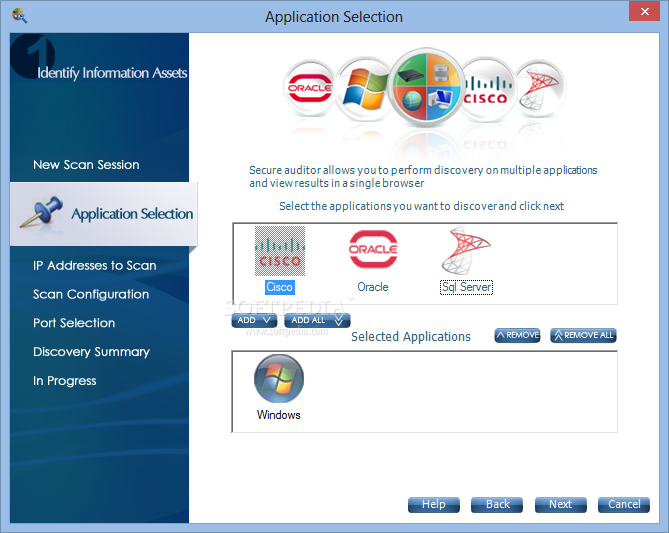
Task: Go to Discovery Summary step
Action: [91, 352]
